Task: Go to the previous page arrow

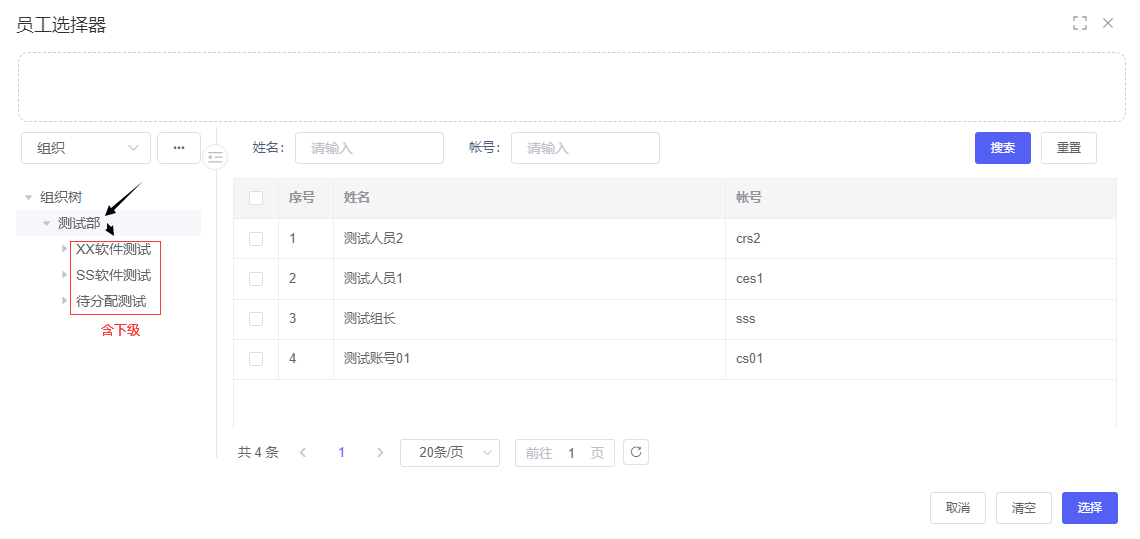Action: [x=303, y=453]
